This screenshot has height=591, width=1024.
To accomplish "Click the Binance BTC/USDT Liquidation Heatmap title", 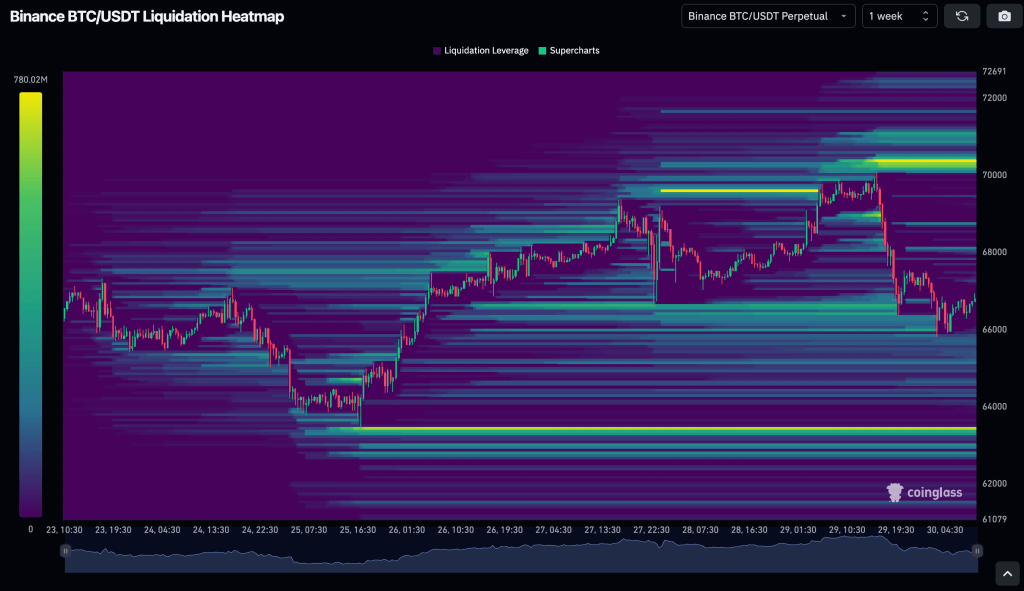I will pos(147,16).
